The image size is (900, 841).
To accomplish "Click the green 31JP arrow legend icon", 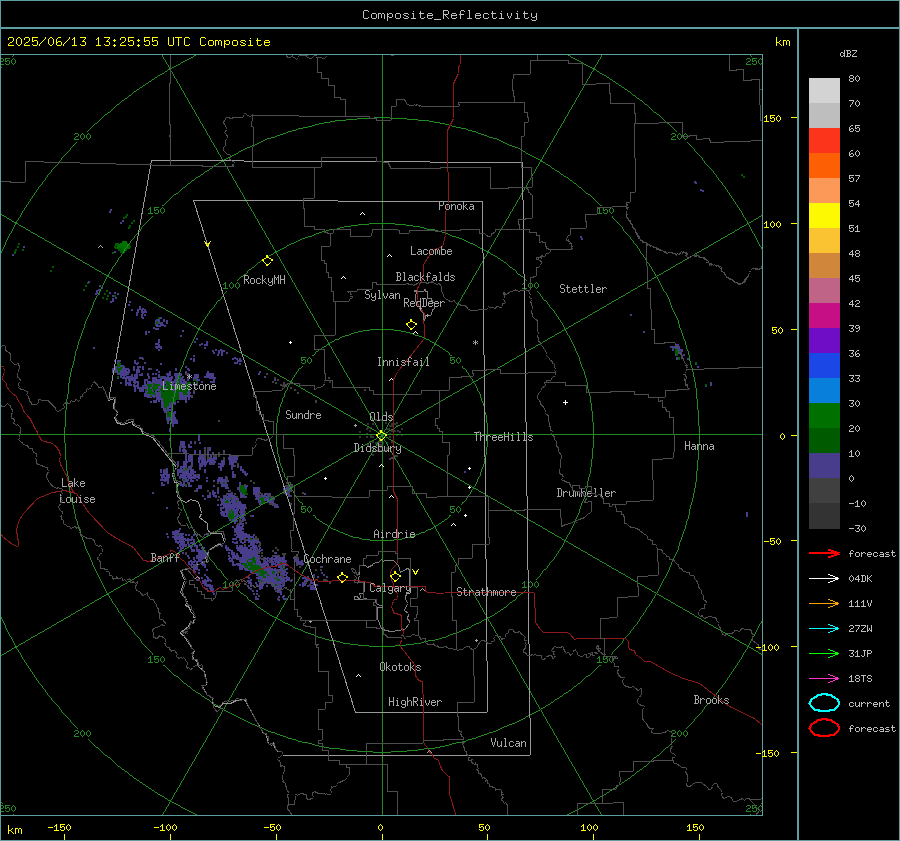I will [x=824, y=653].
